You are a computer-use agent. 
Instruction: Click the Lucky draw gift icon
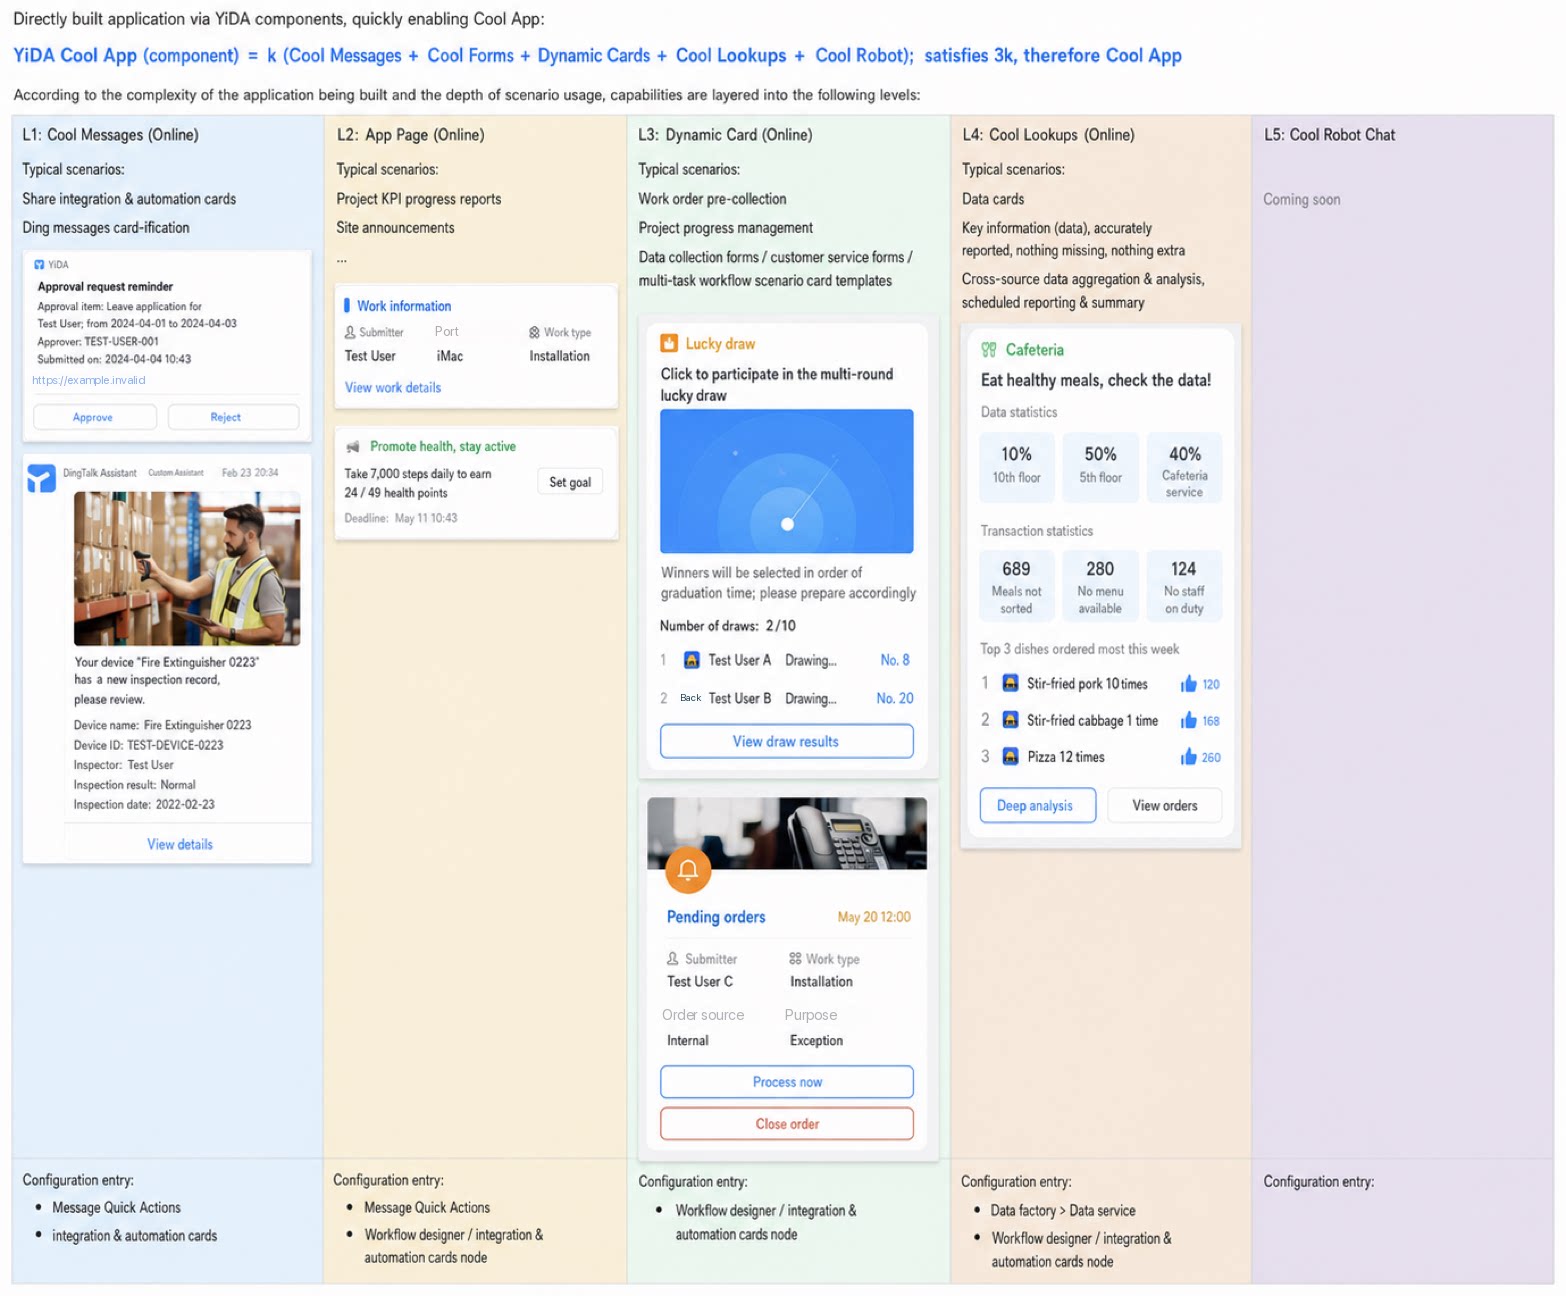[669, 344]
